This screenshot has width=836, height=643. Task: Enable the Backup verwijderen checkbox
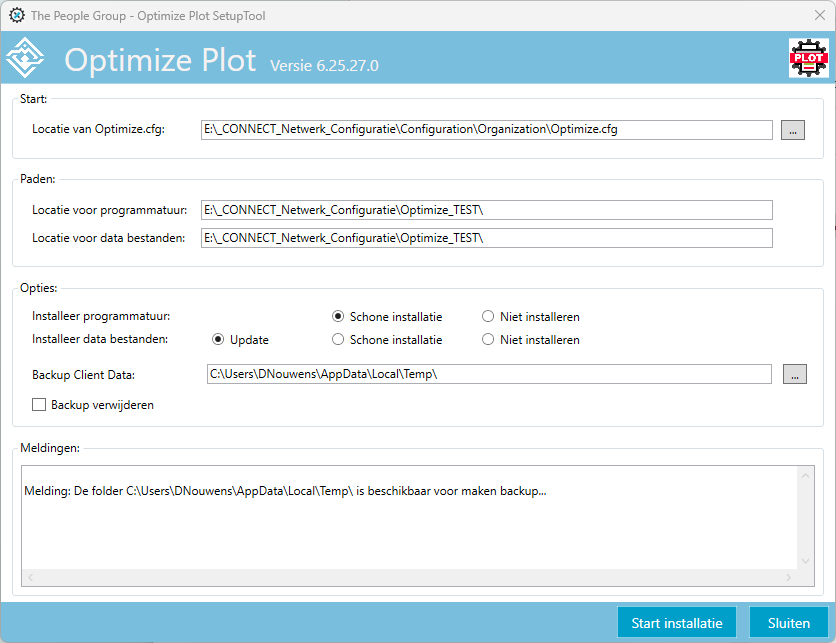[x=39, y=405]
